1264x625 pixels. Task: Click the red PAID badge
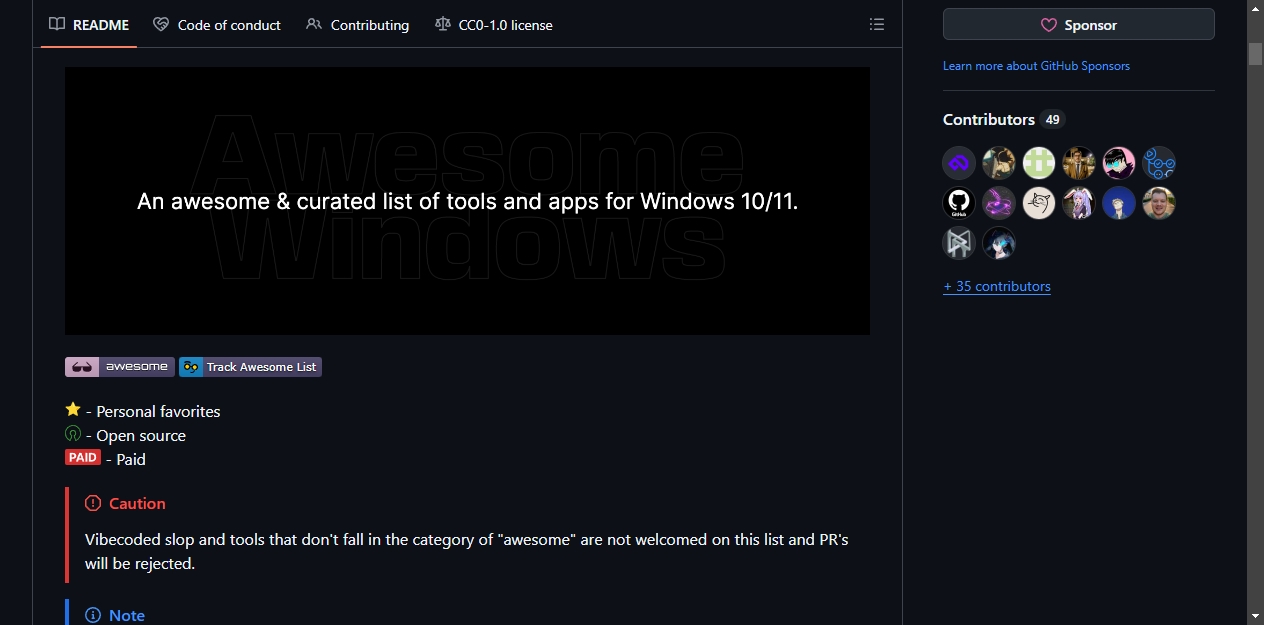pyautogui.click(x=83, y=458)
